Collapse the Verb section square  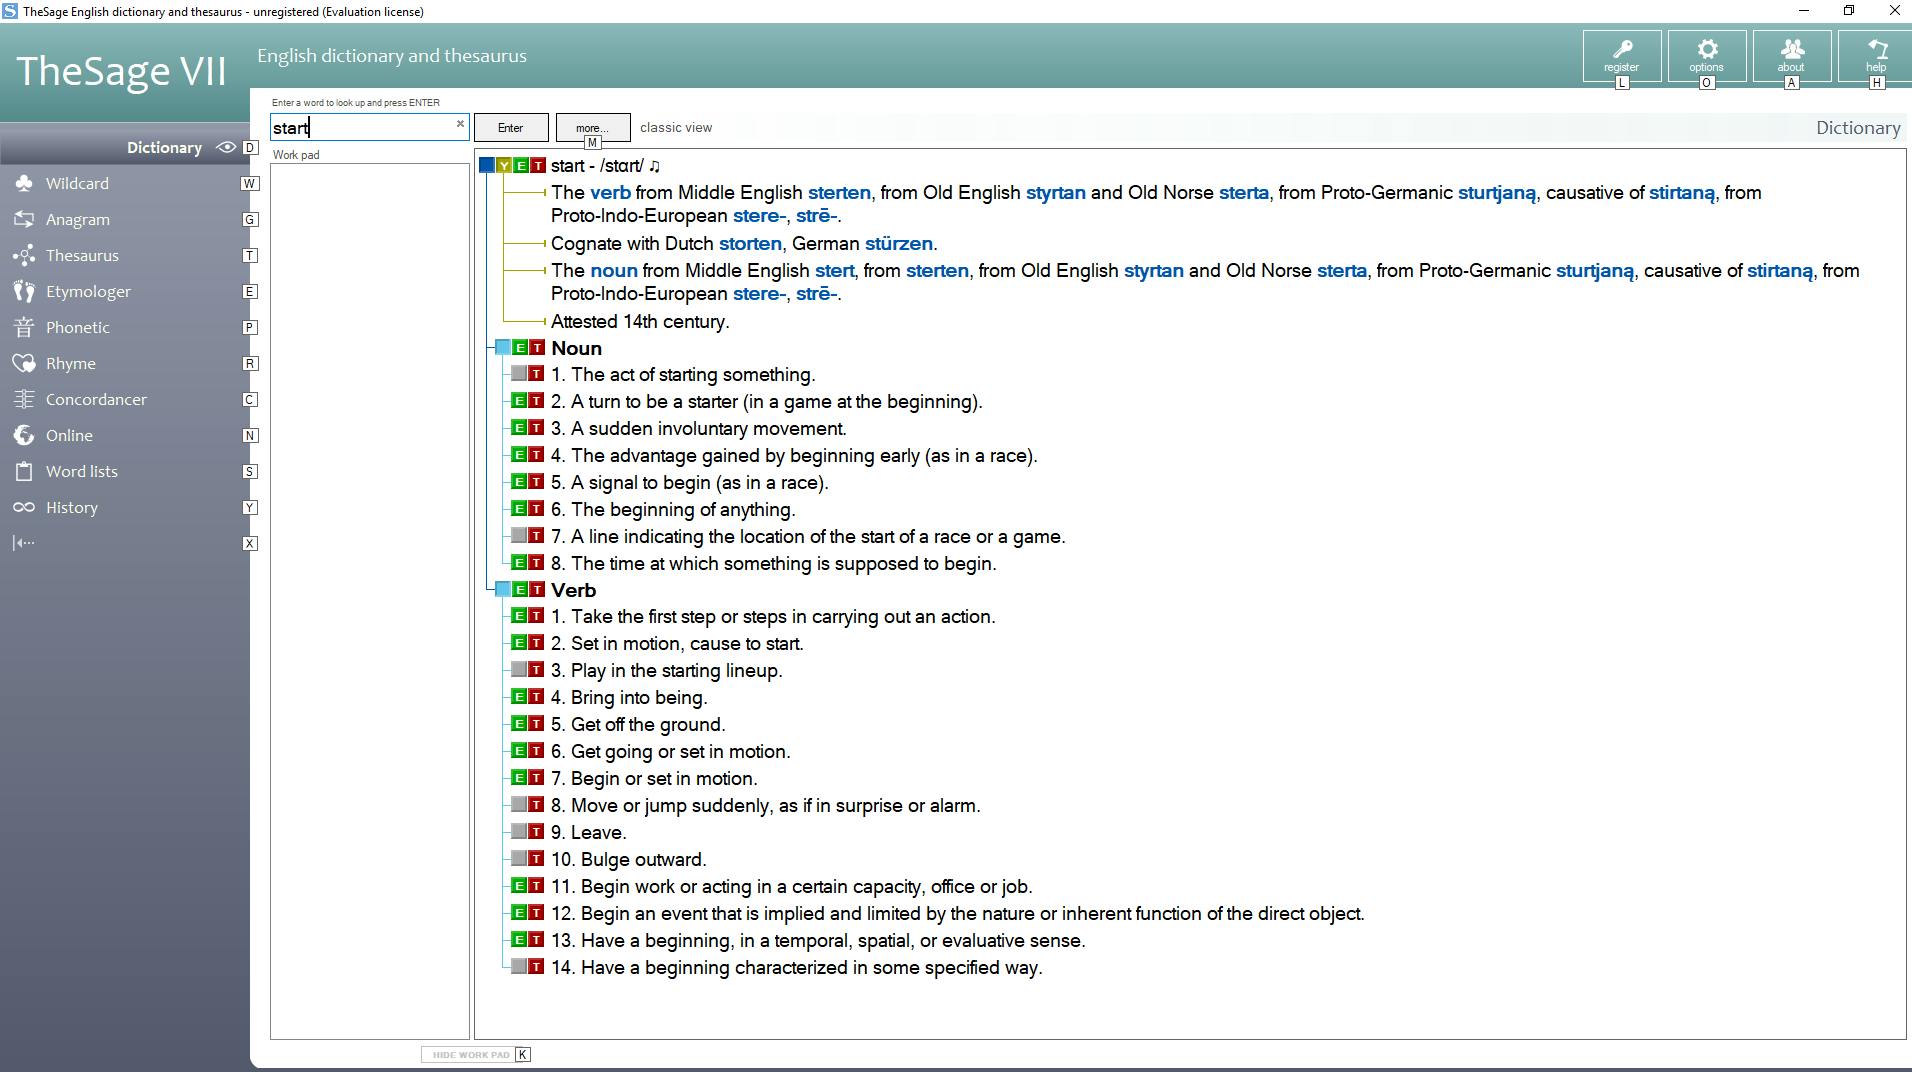coord(503,590)
